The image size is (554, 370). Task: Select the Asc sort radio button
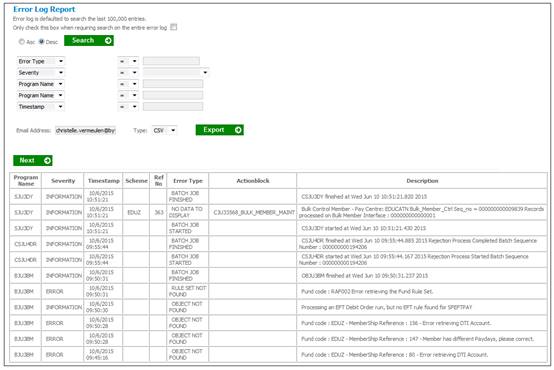[22, 42]
